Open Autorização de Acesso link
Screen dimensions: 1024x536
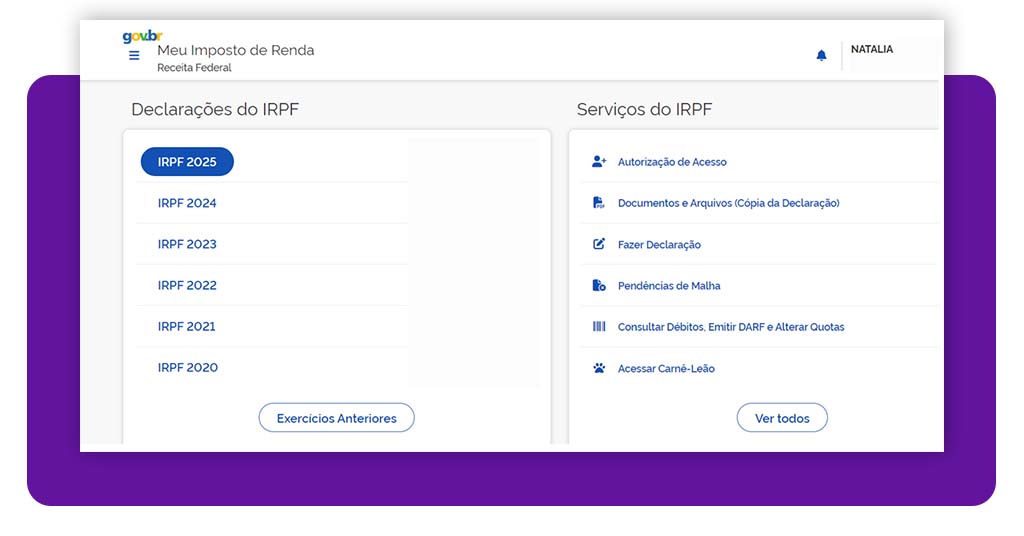click(x=672, y=162)
